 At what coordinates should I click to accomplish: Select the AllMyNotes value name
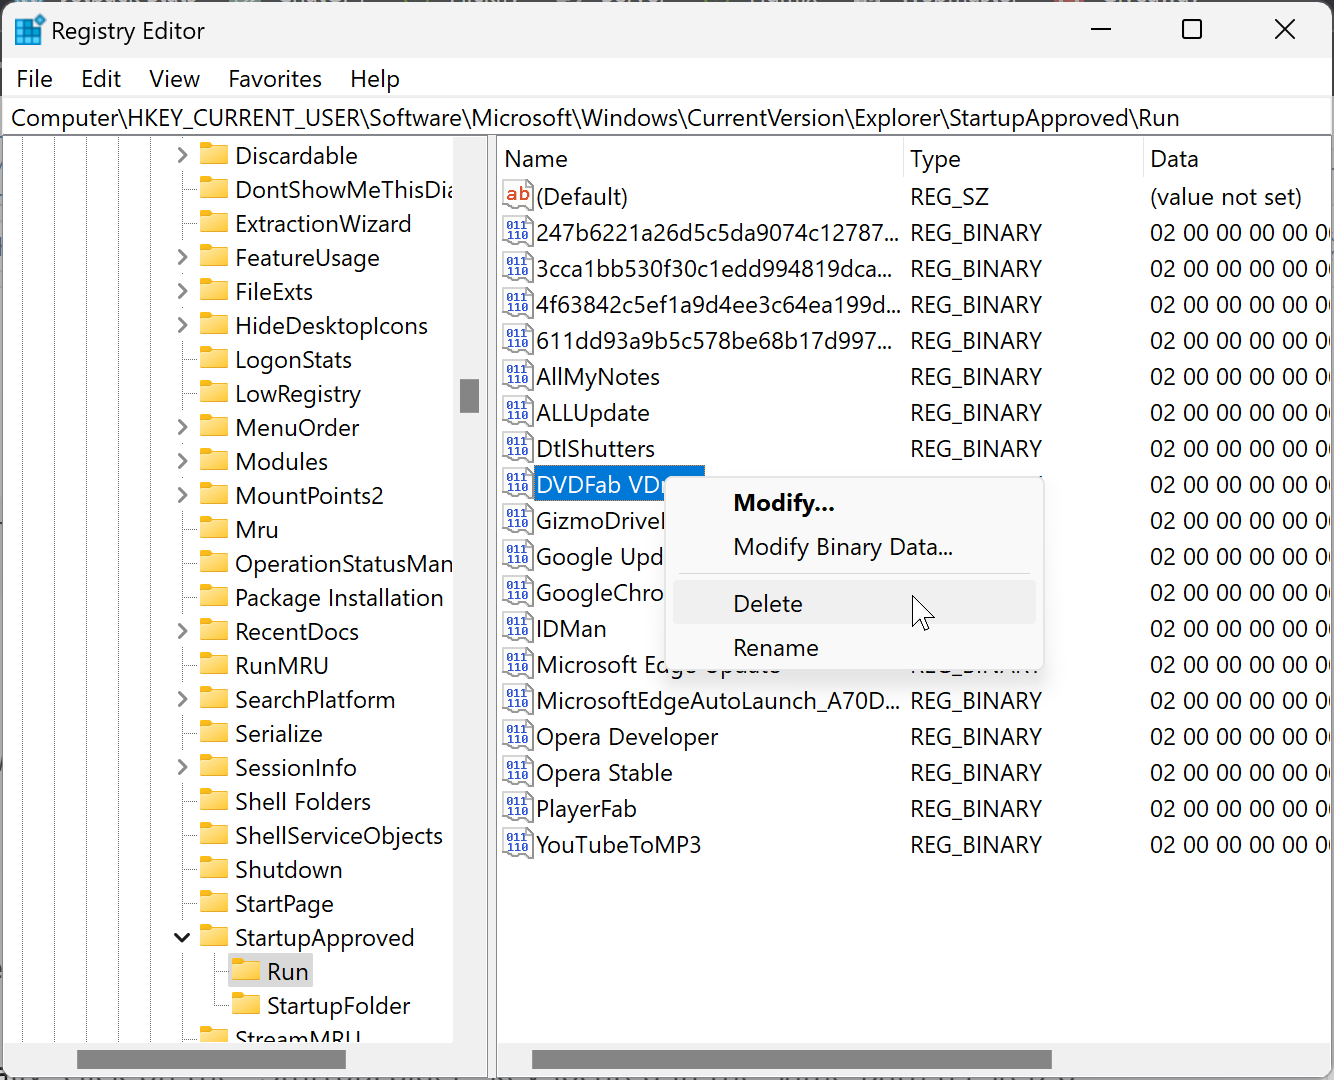coord(598,377)
